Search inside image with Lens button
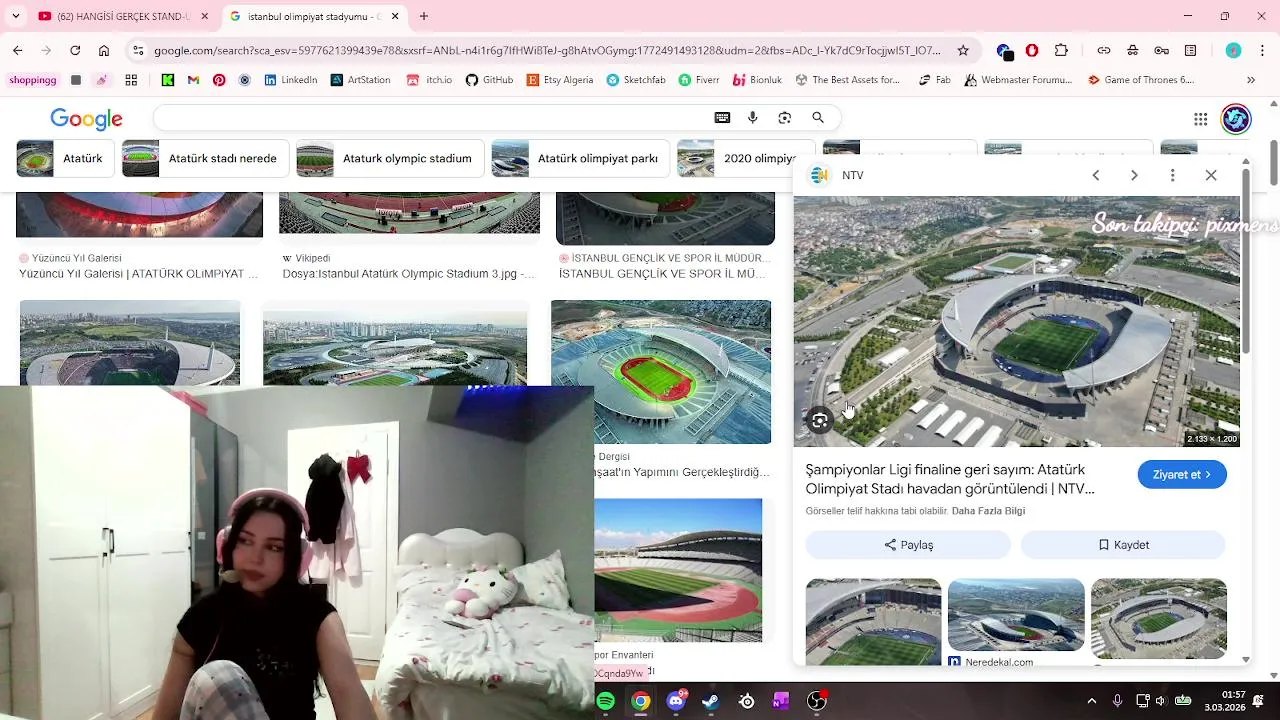The image size is (1280, 720). 820,421
